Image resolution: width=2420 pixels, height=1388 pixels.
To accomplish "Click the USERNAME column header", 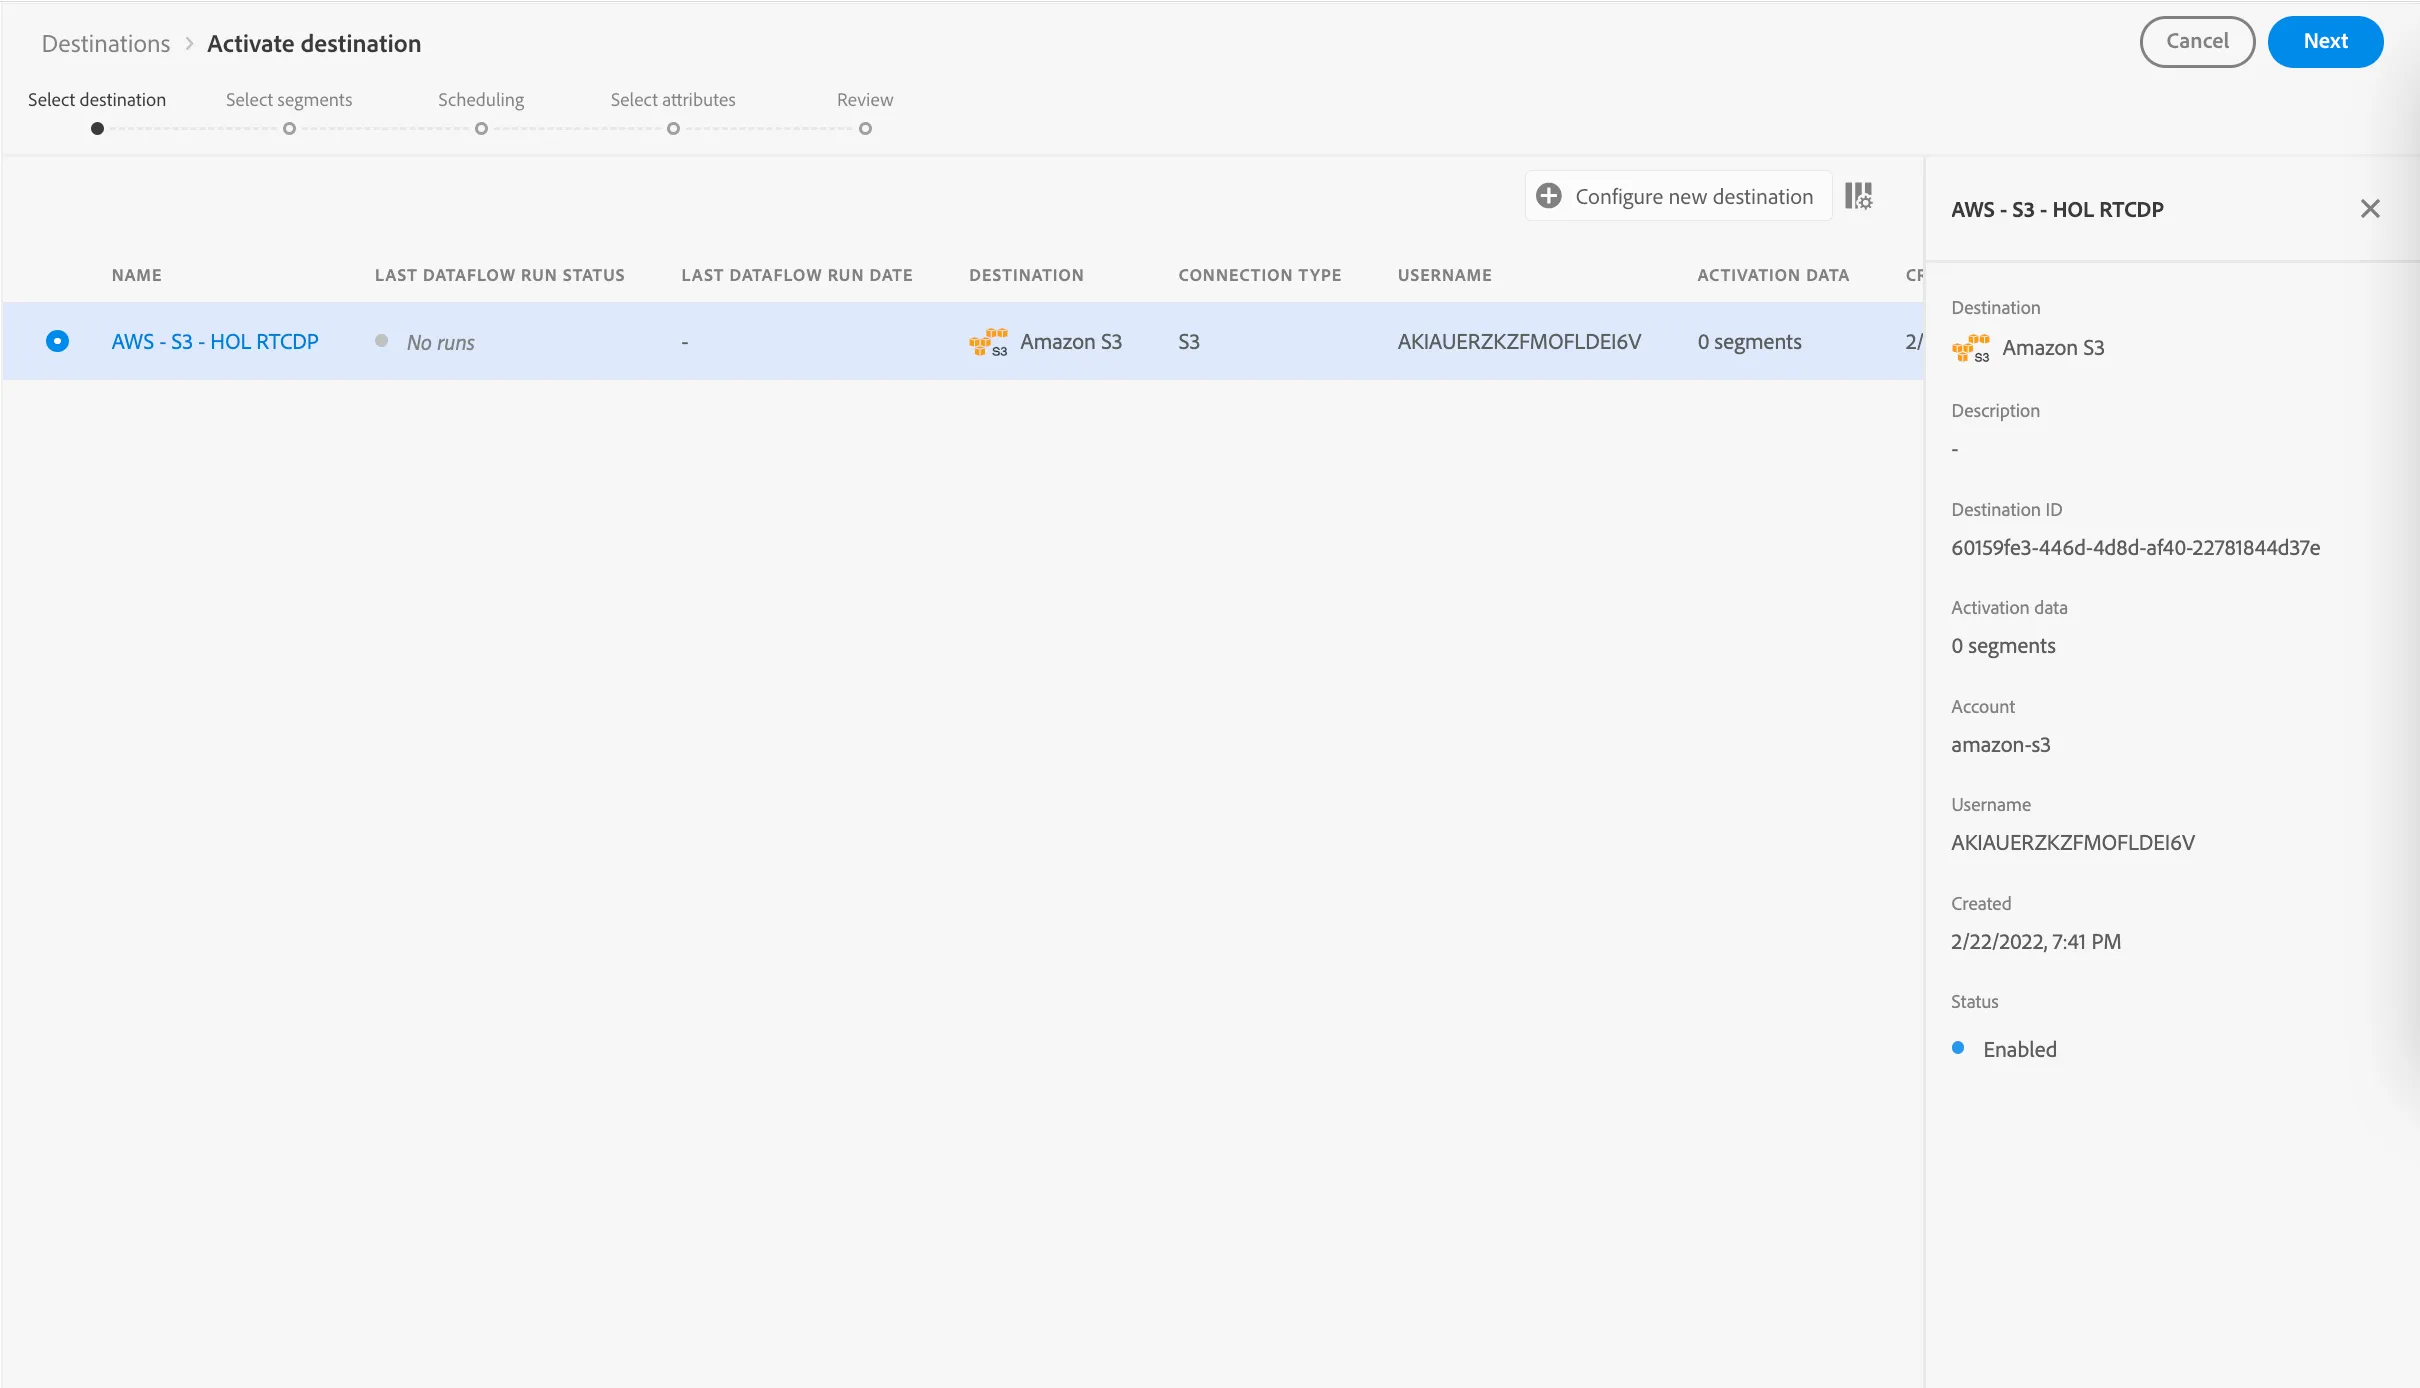I will pos(1445,275).
